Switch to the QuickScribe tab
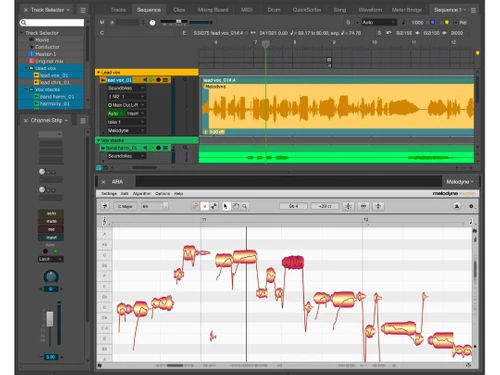Viewport: 500px width, 375px height. click(x=307, y=10)
